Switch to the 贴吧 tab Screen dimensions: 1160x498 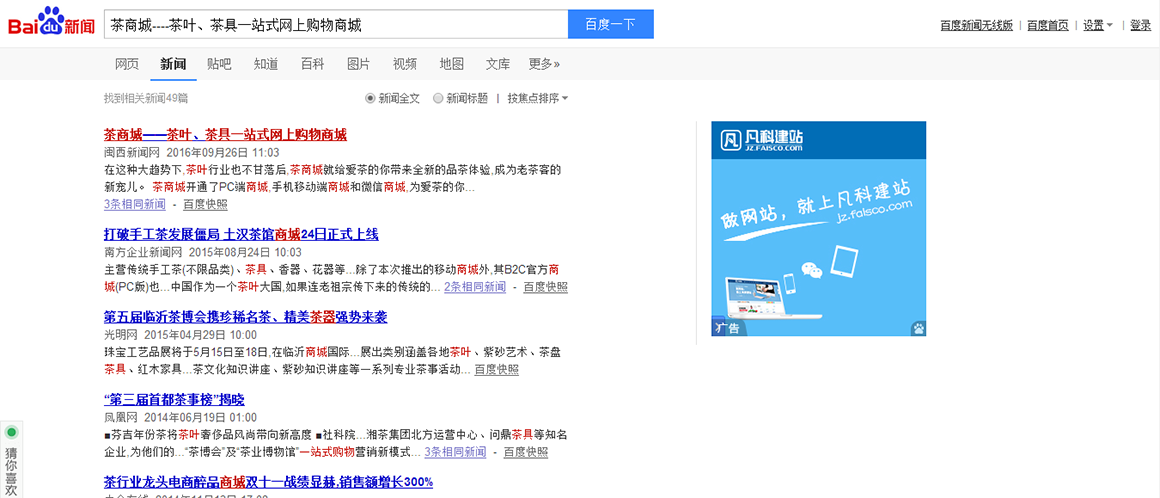point(219,64)
